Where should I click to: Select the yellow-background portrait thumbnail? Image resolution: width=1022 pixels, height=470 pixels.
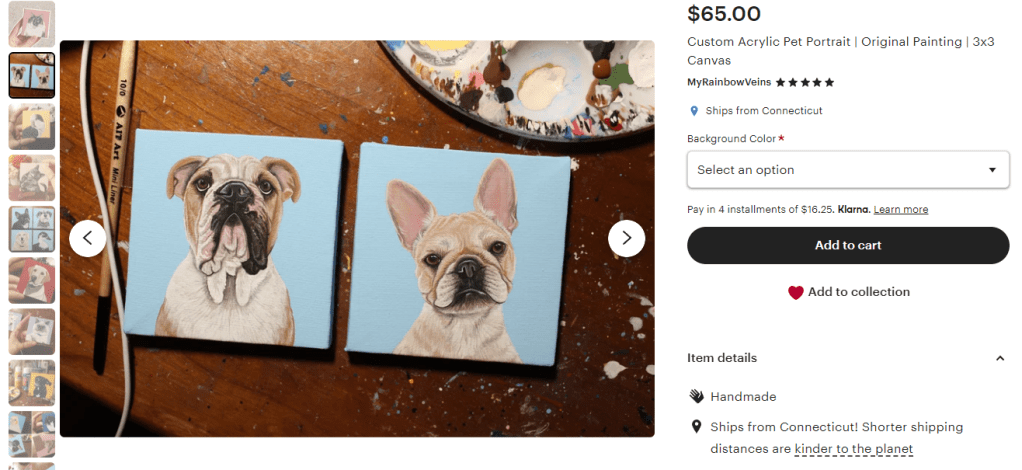pyautogui.click(x=32, y=126)
